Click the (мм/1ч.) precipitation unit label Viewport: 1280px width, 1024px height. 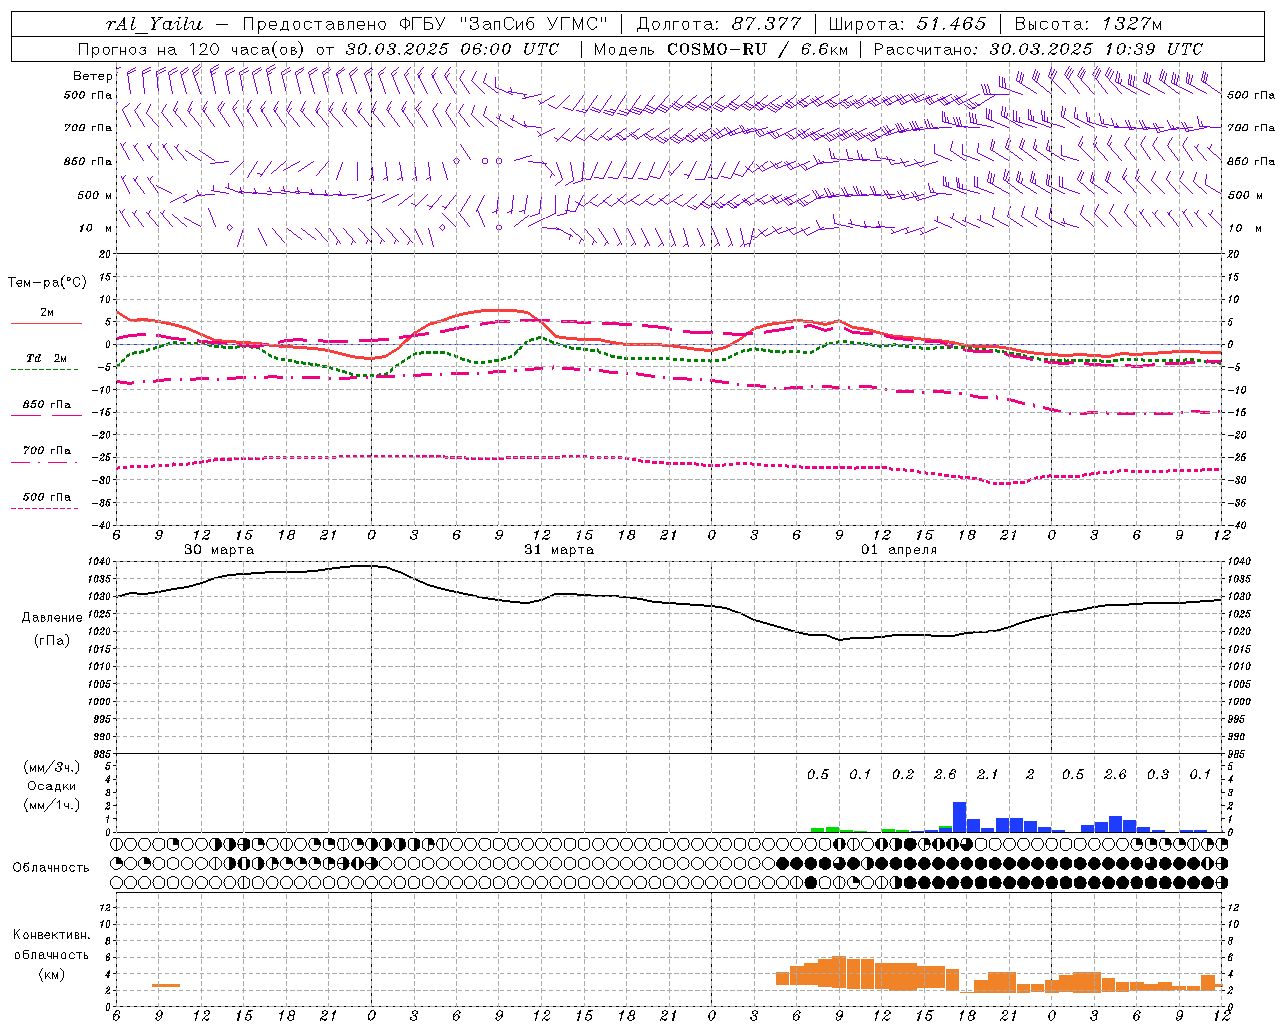click(52, 805)
